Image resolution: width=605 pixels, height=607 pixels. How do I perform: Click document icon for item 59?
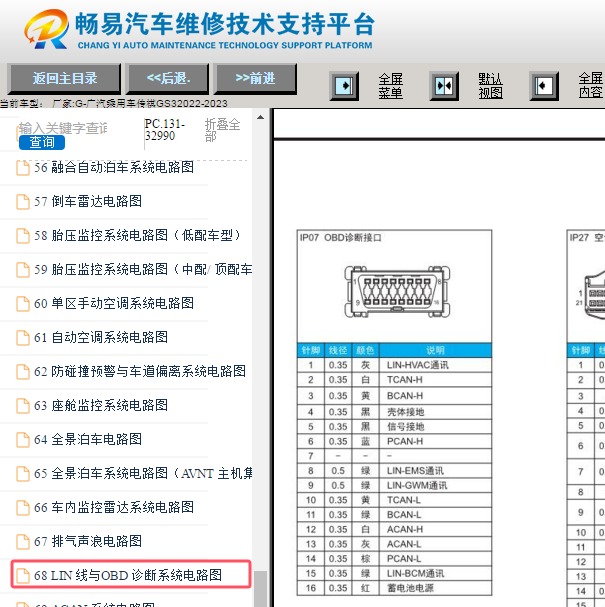[x=23, y=270]
